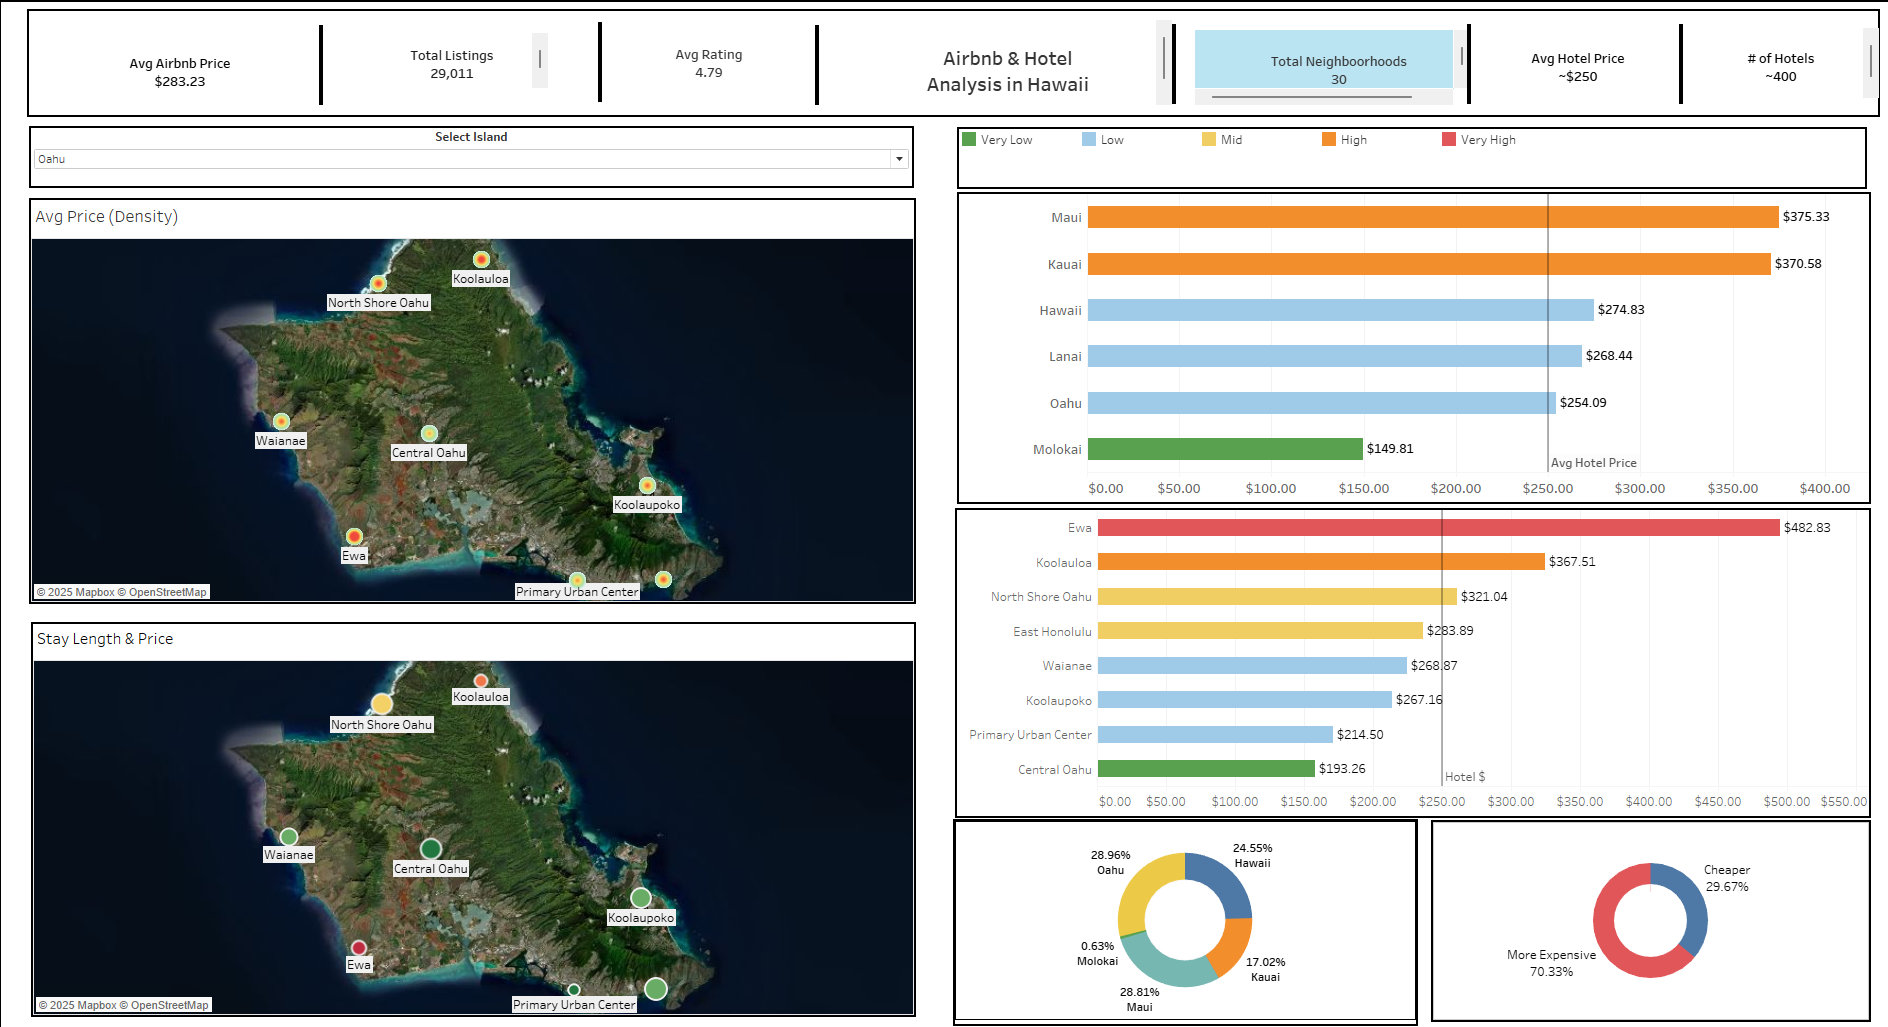Click the Hawaii blue price bar
Image resolution: width=1888 pixels, height=1027 pixels.
[1341, 310]
